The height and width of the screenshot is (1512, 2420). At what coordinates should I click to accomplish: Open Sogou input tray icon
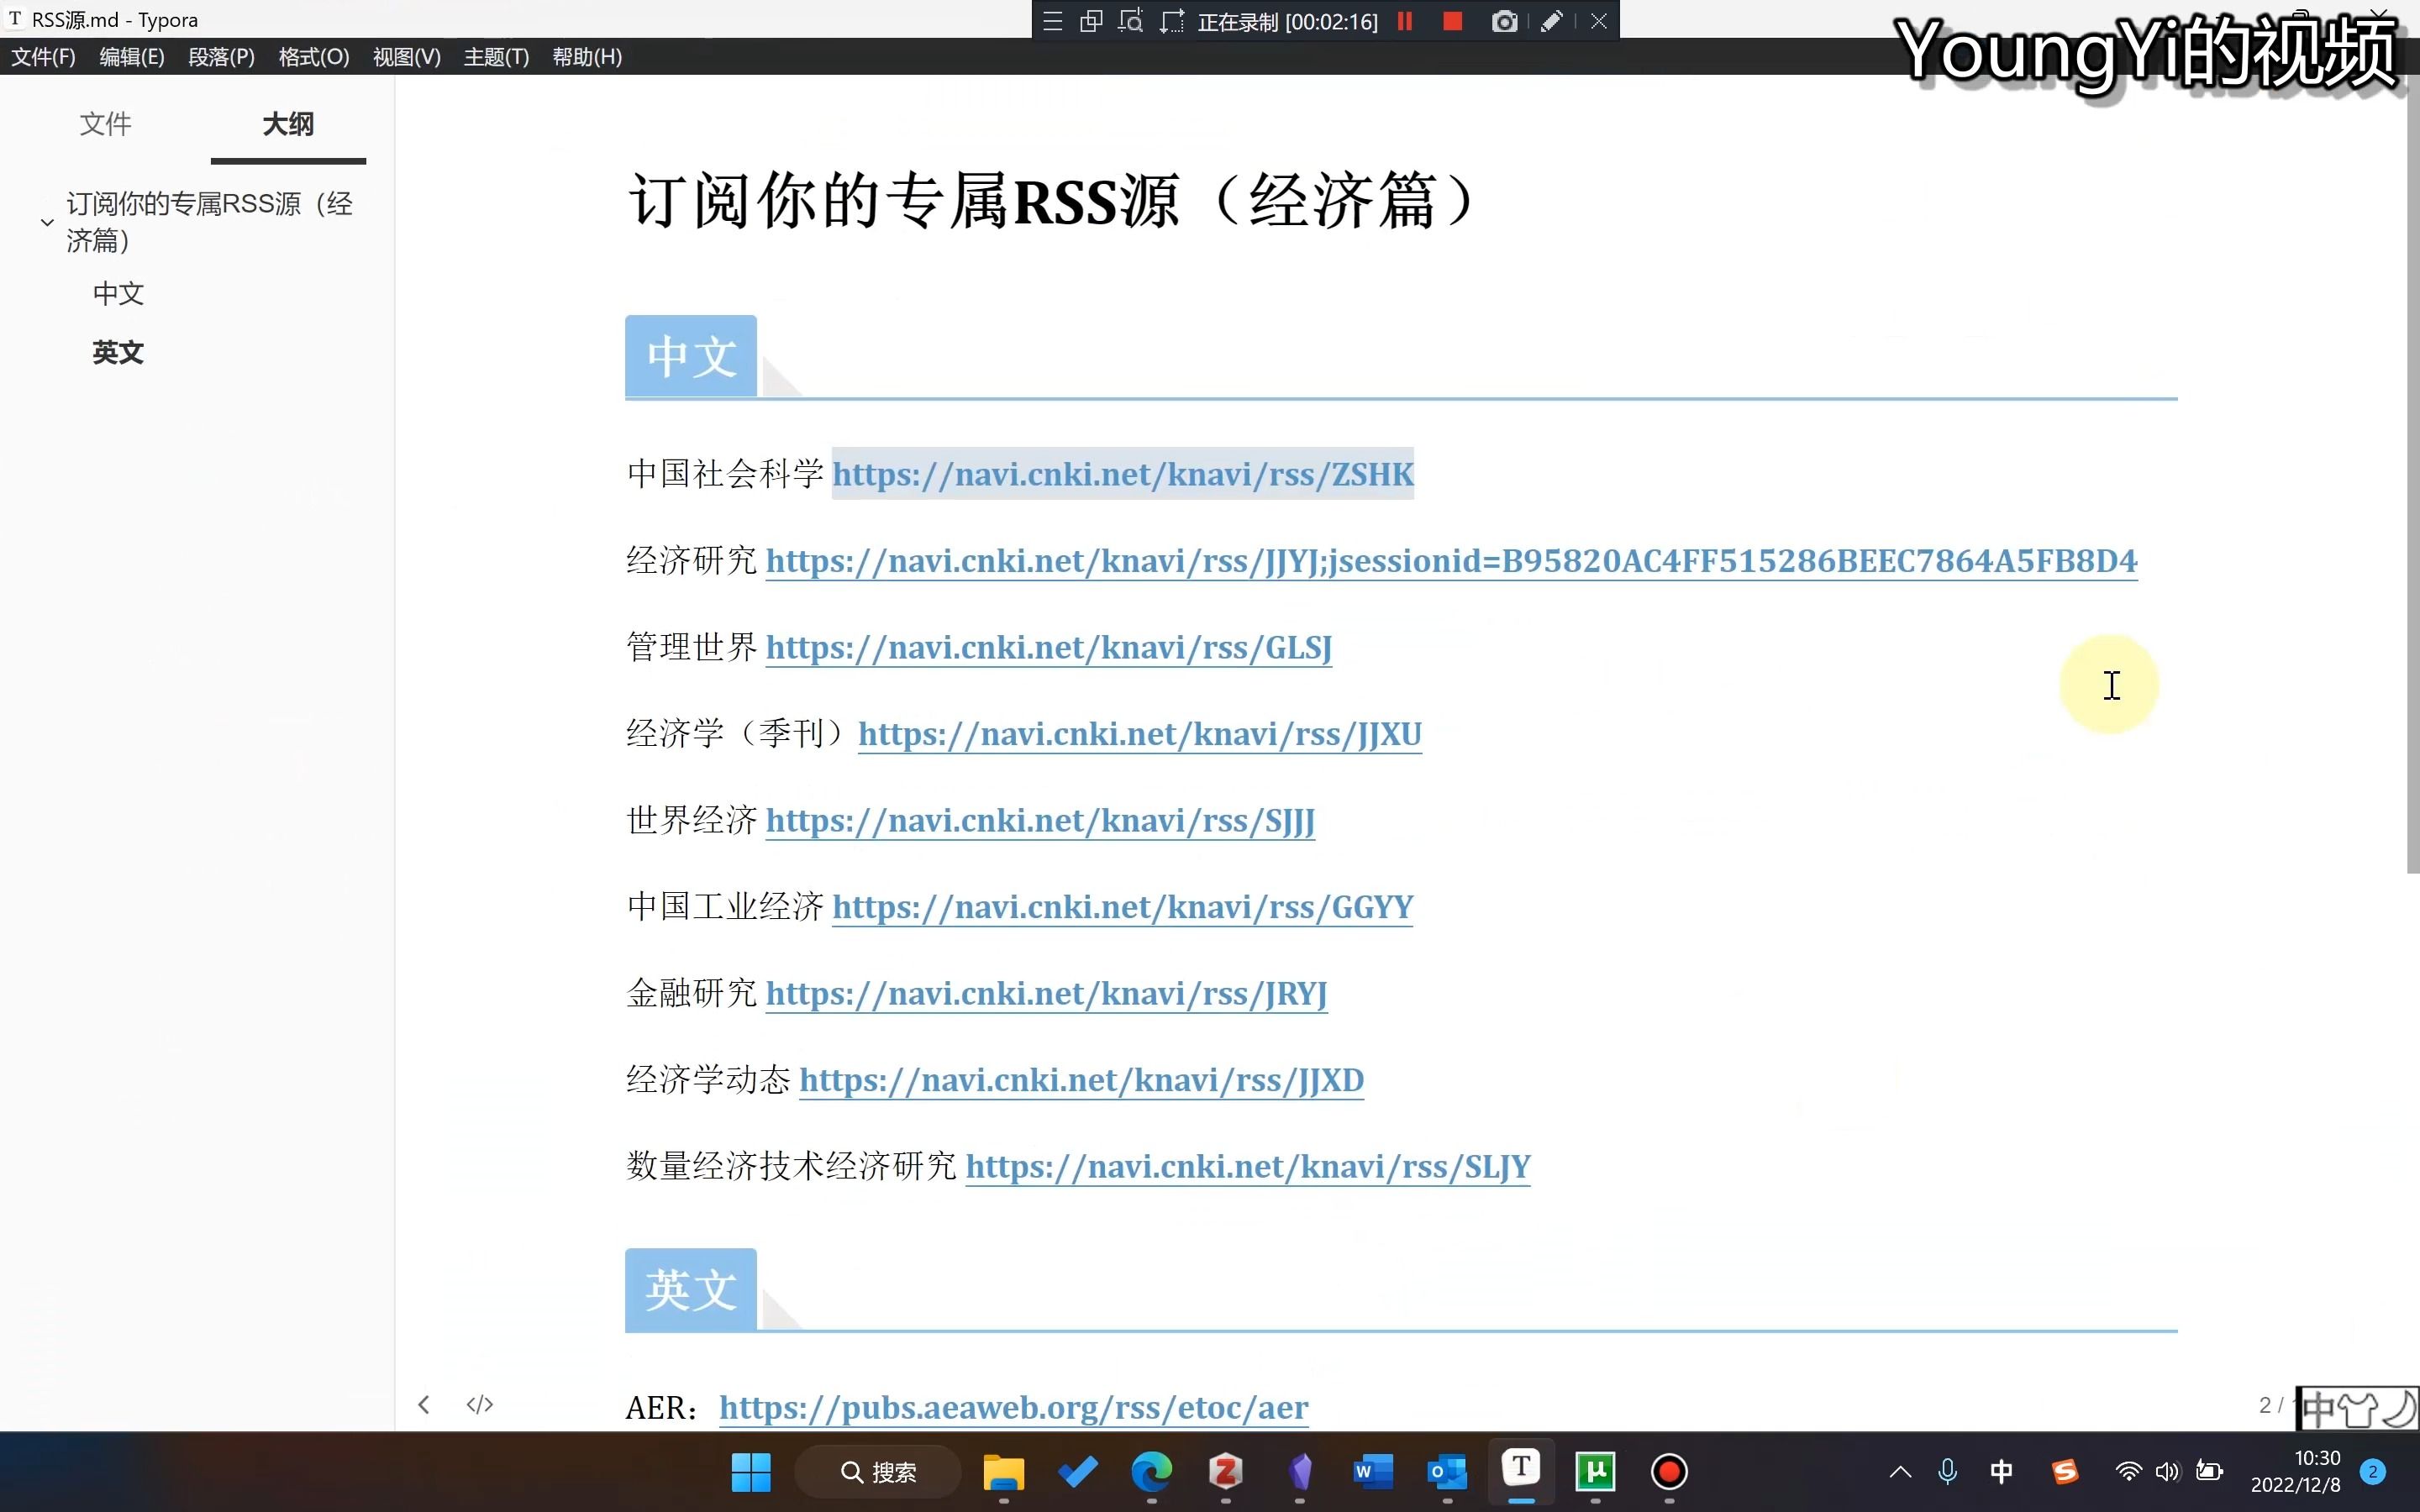(2065, 1472)
